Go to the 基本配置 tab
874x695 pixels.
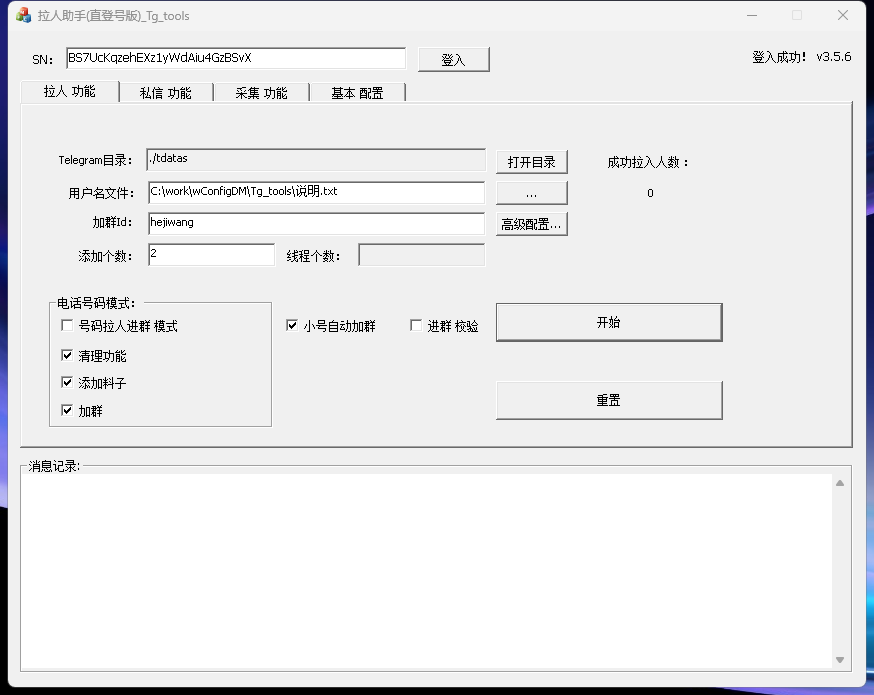(356, 91)
